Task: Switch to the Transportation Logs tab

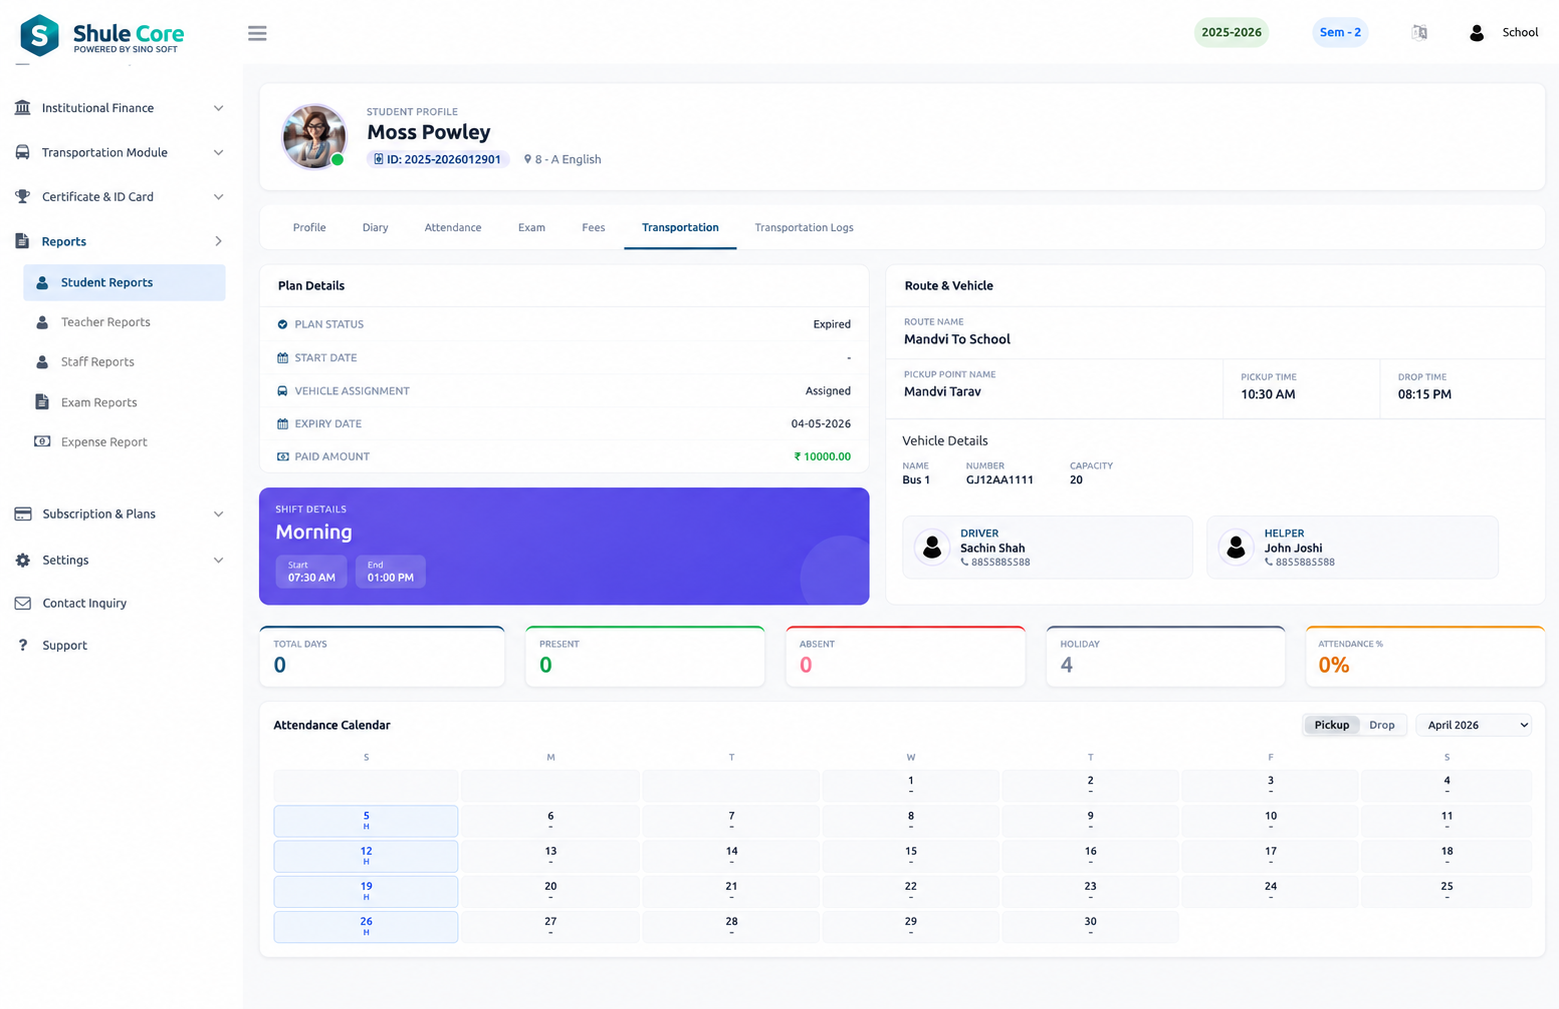Action: (x=804, y=228)
